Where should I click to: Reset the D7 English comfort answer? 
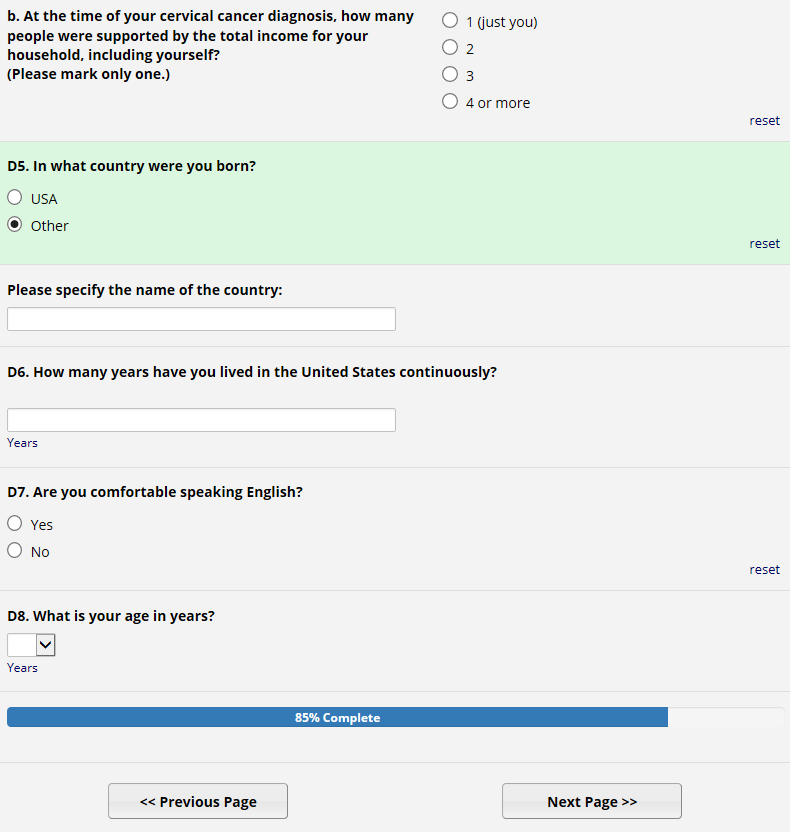pyautogui.click(x=764, y=570)
